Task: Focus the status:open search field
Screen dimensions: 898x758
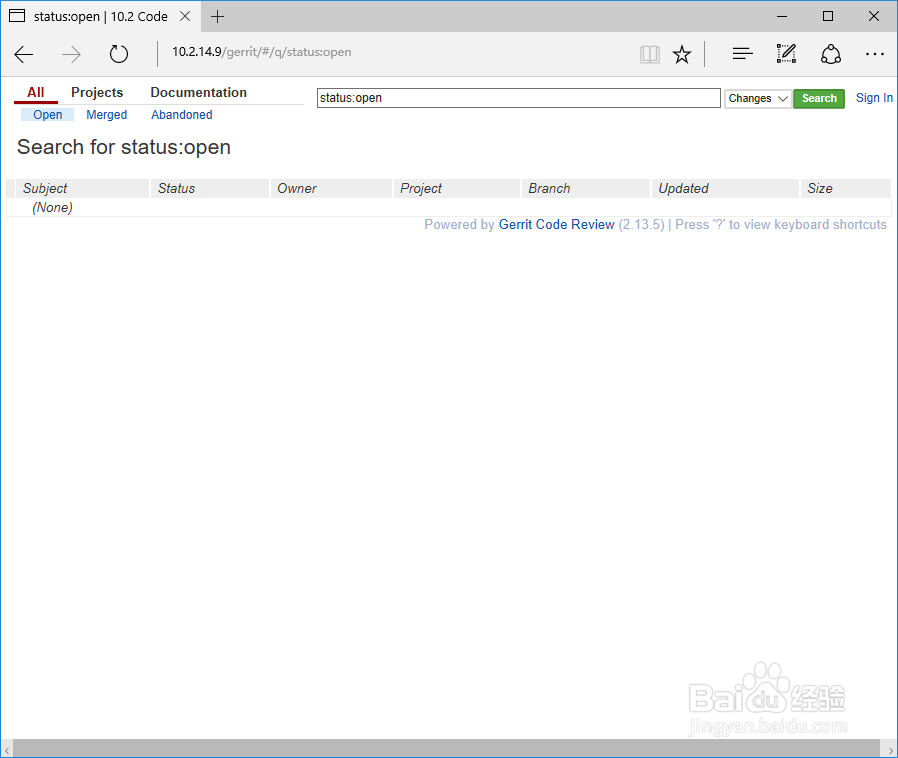Action: (x=519, y=98)
